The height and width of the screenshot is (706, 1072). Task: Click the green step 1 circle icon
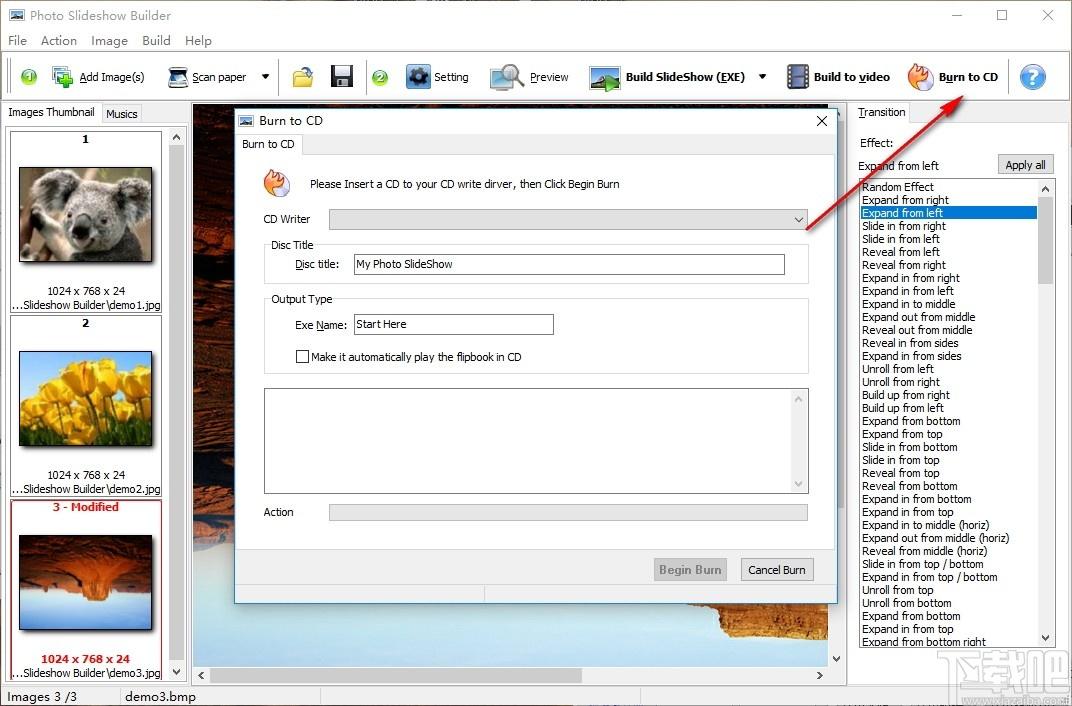click(x=29, y=77)
